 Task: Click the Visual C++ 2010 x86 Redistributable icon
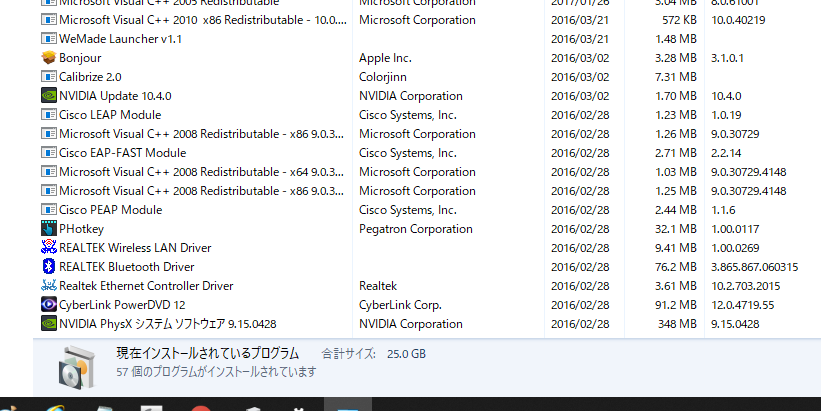pos(49,20)
